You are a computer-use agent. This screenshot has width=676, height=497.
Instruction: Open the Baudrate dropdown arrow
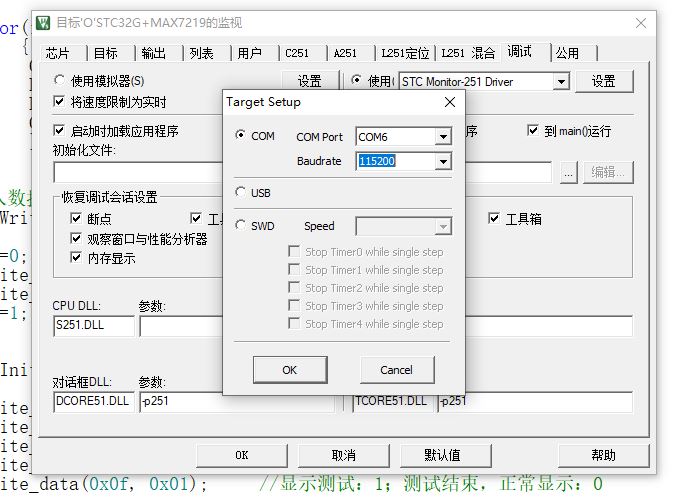(443, 162)
